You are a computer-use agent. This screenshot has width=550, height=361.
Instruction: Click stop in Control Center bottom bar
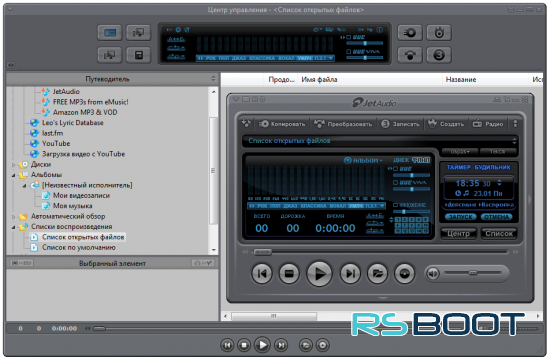244,345
